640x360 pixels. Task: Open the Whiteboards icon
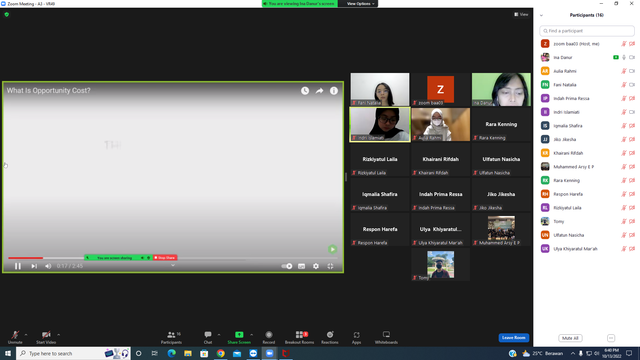coord(386,335)
